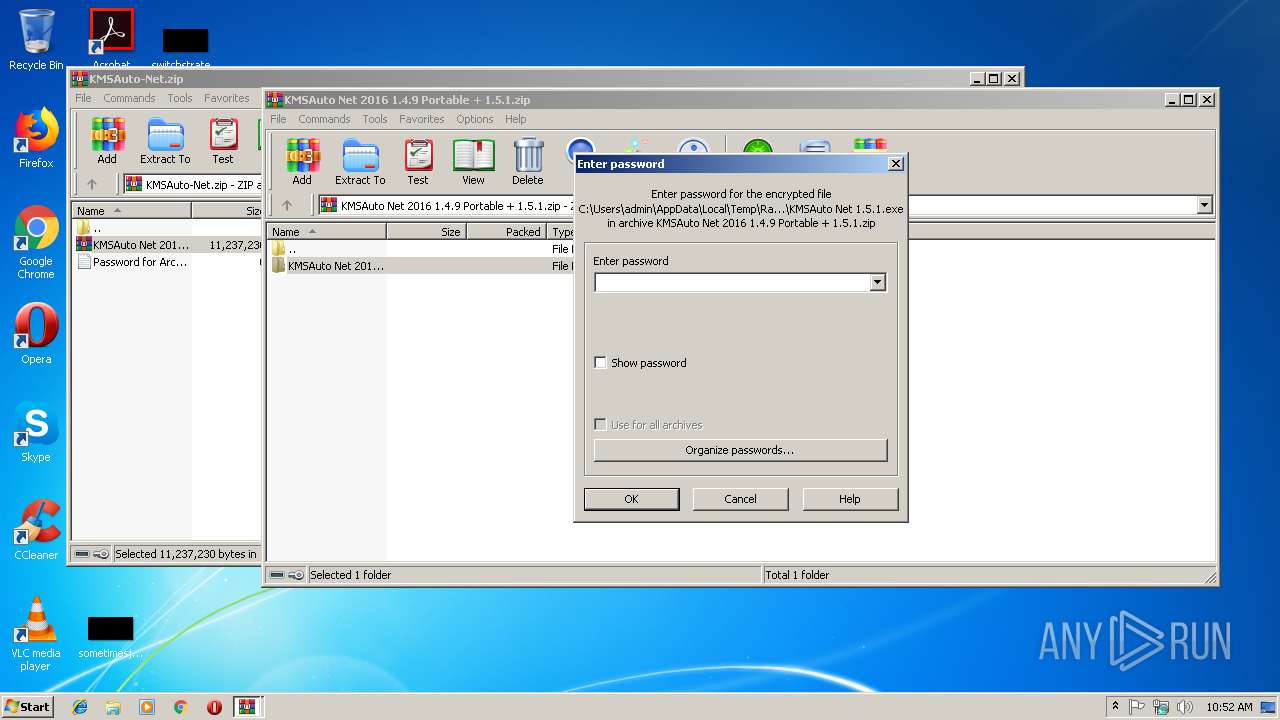Click the Action Center flag icon in the tray

[x=1137, y=707]
